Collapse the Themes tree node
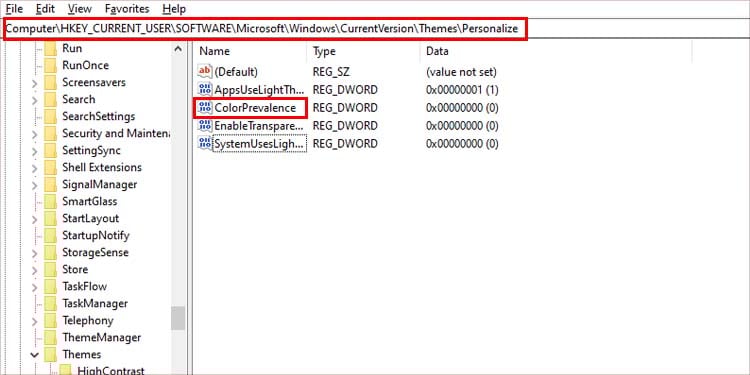Image resolution: width=750 pixels, height=375 pixels. coord(34,355)
